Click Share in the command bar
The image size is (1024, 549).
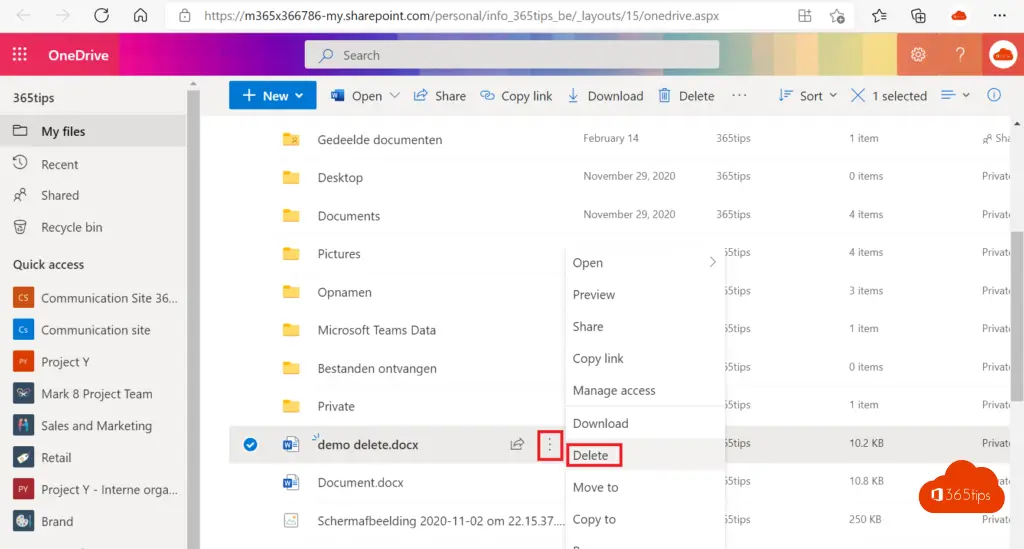440,95
